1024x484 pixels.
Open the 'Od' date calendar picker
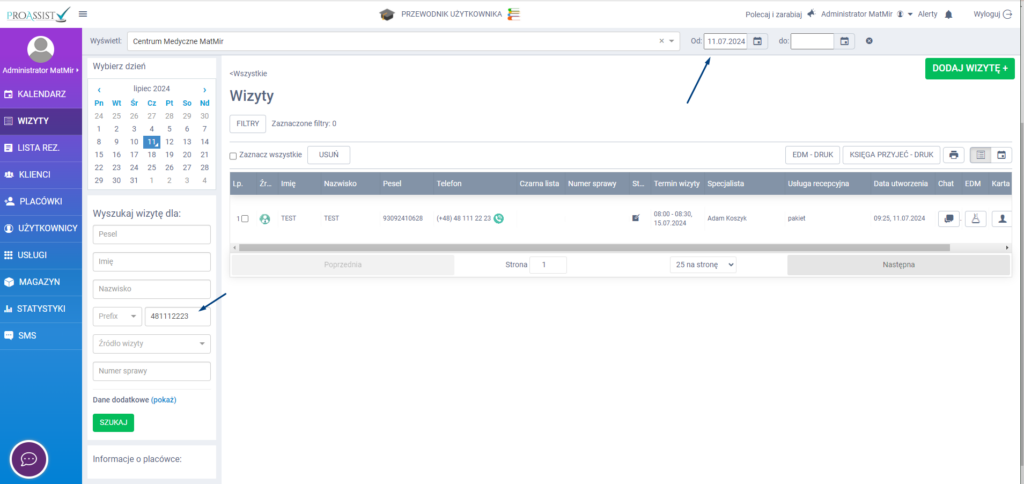tap(758, 41)
